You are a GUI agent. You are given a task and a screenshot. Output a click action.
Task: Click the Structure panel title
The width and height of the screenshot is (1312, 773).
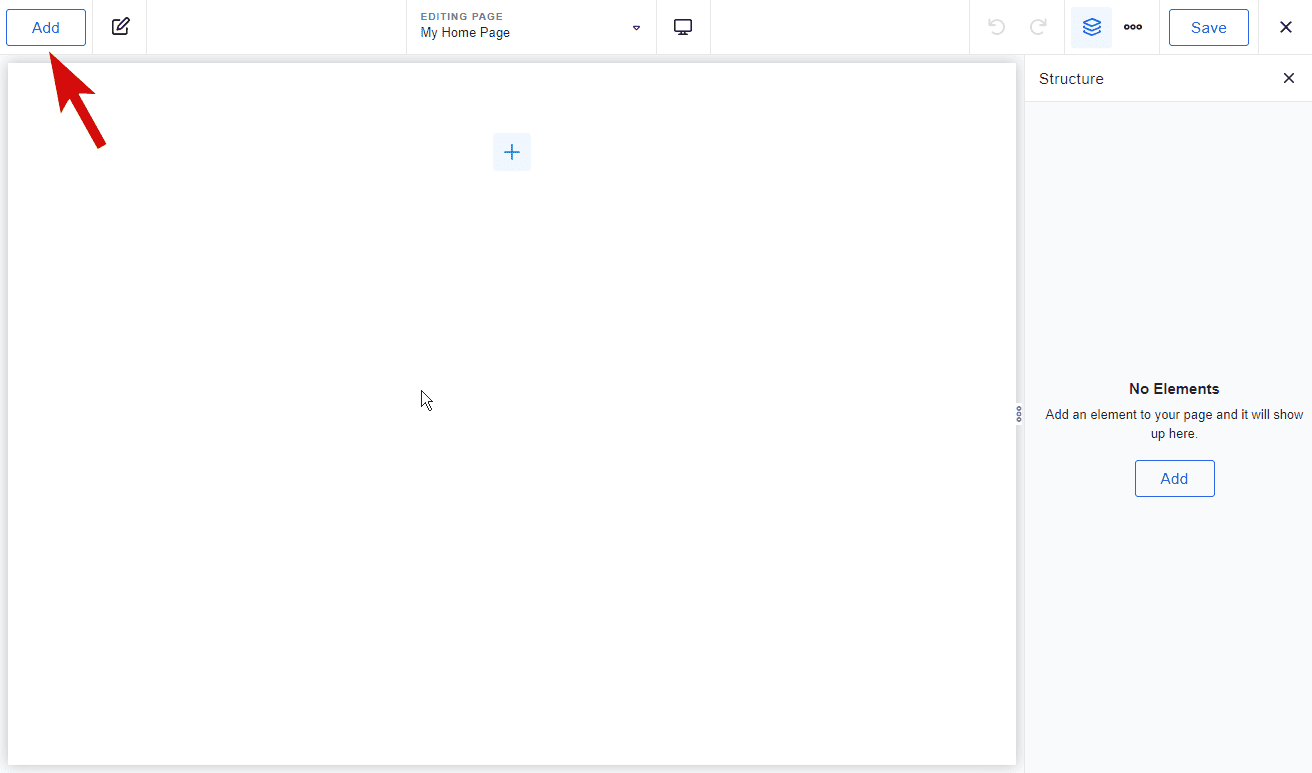pos(1071,79)
